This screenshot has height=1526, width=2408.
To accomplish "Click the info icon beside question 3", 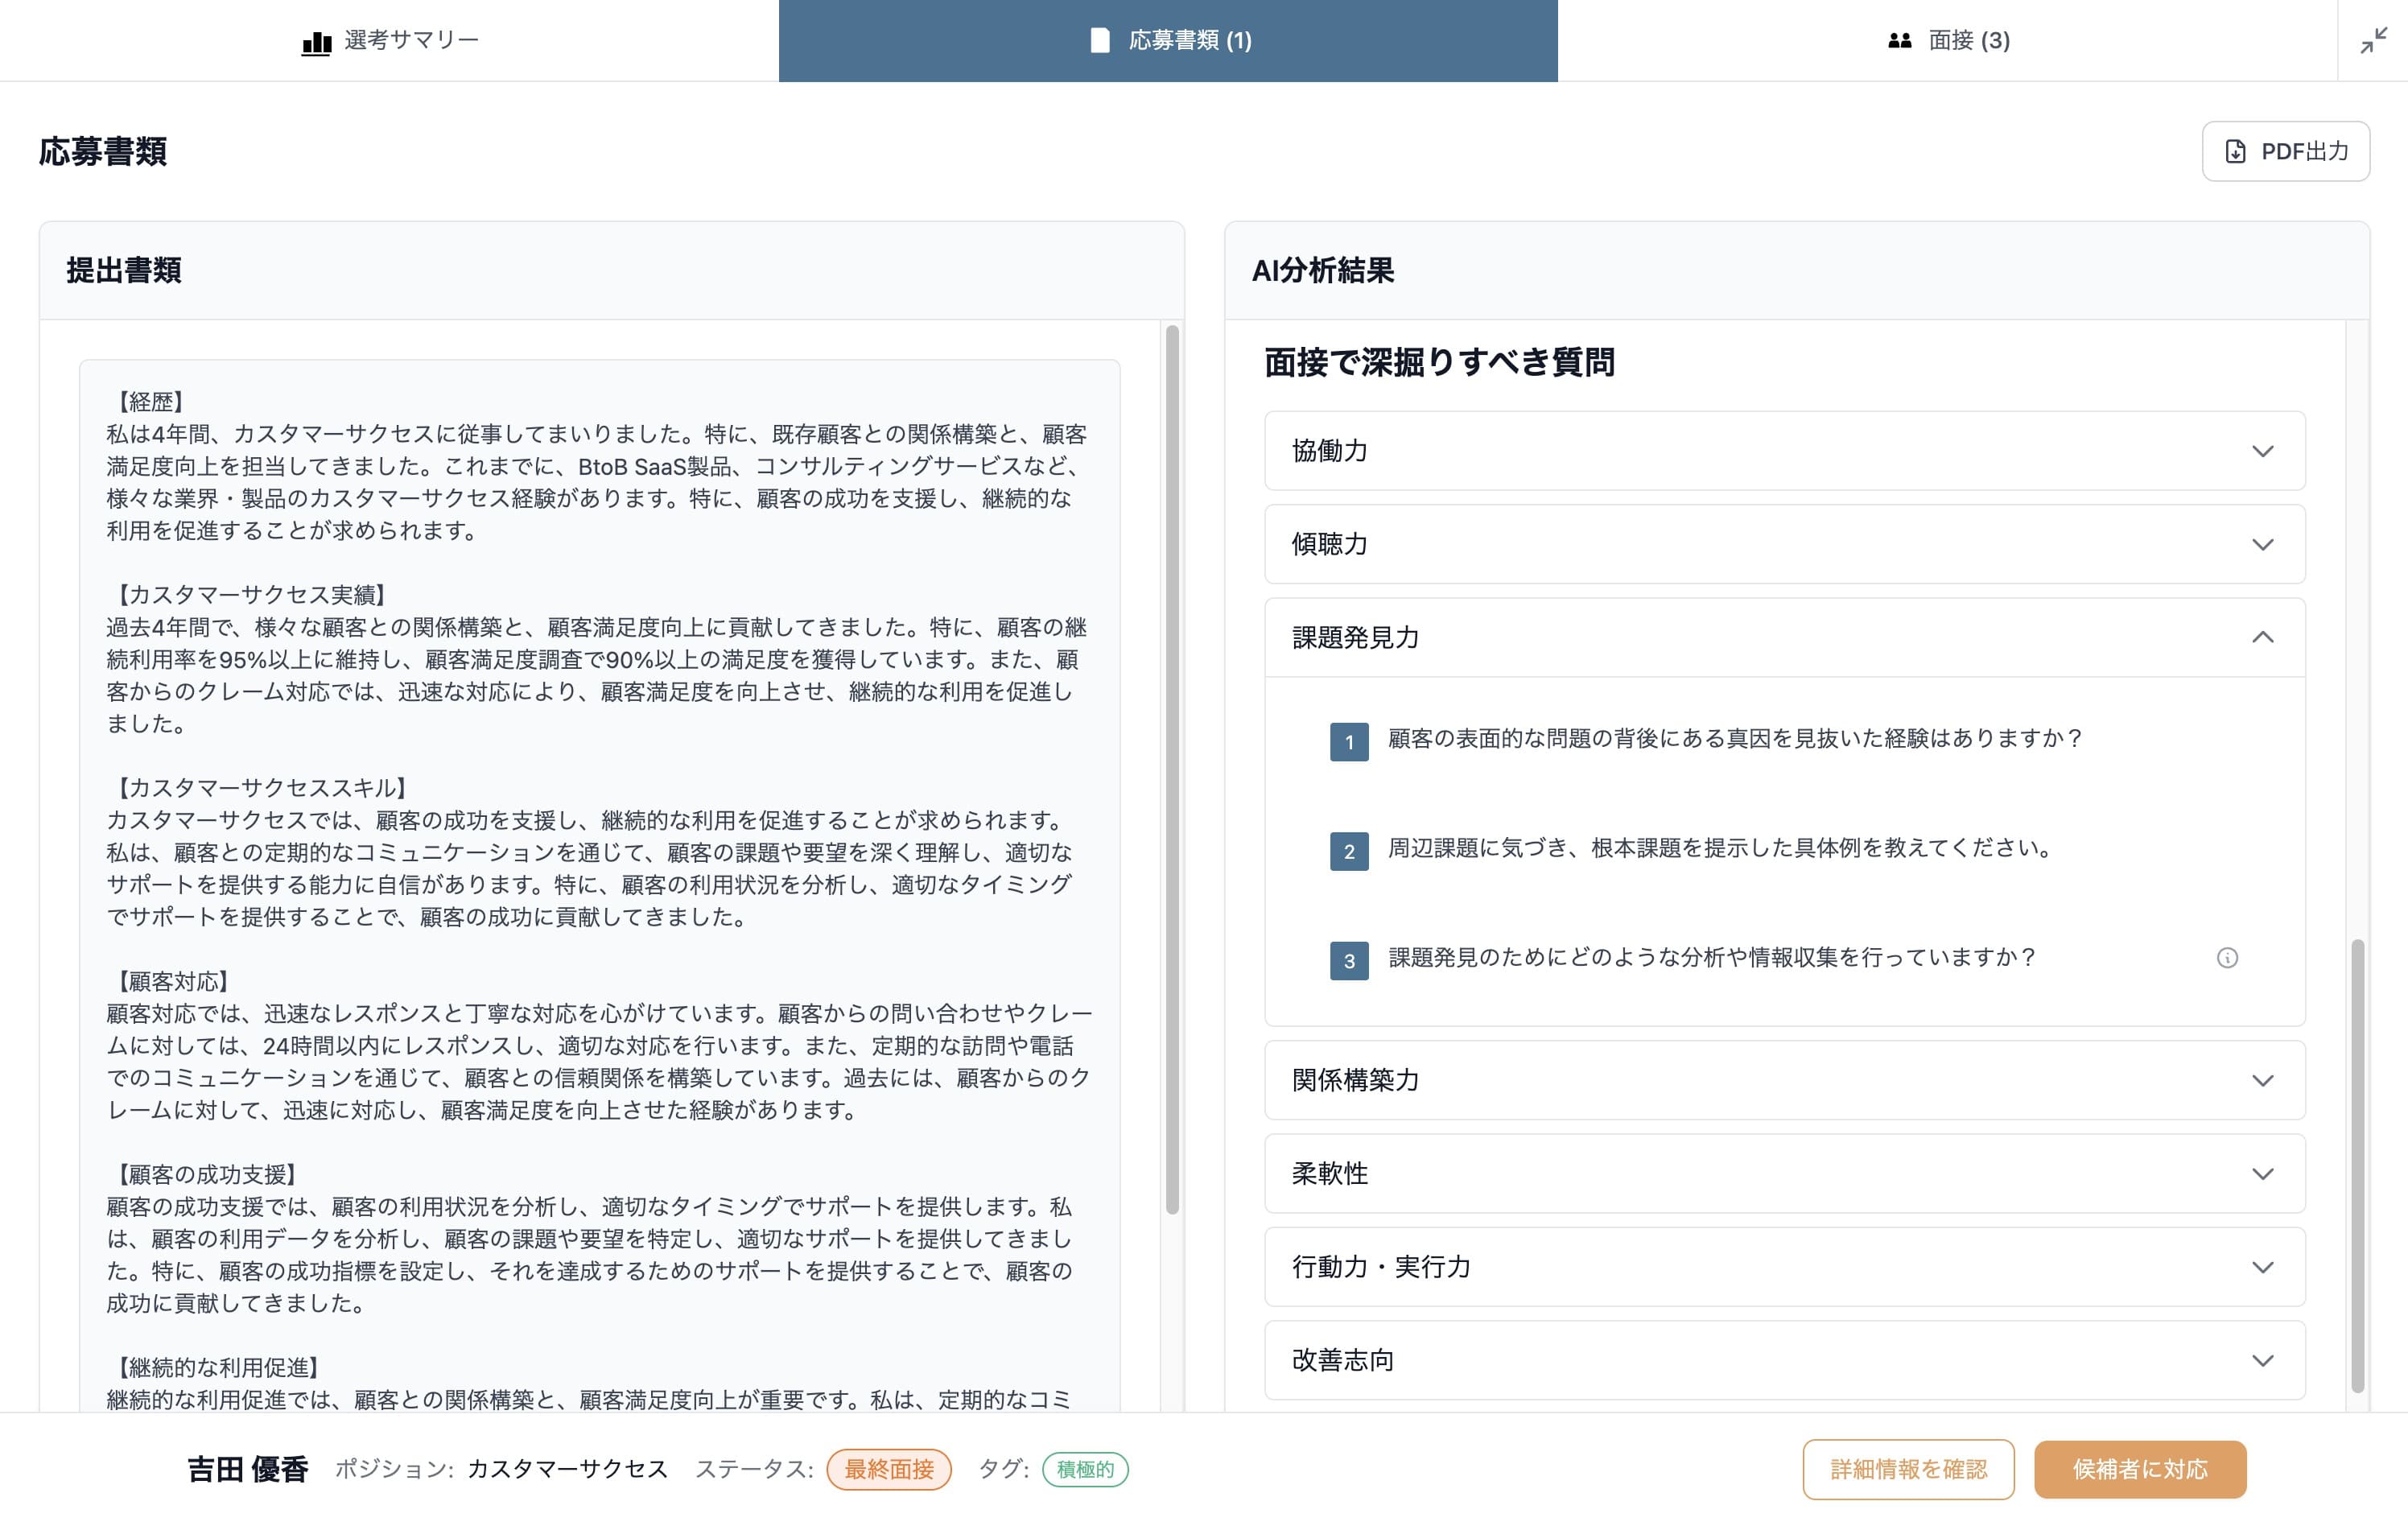I will click(x=2227, y=958).
